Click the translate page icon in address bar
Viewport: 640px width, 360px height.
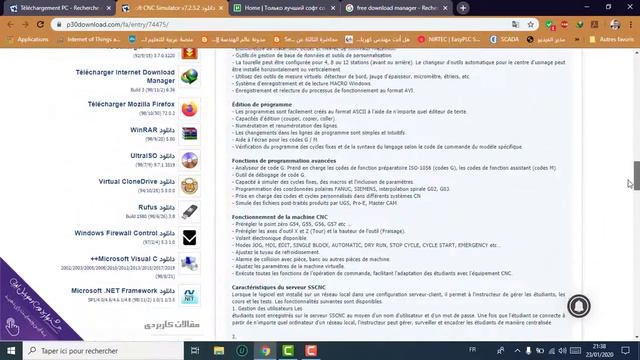[x=516, y=24]
